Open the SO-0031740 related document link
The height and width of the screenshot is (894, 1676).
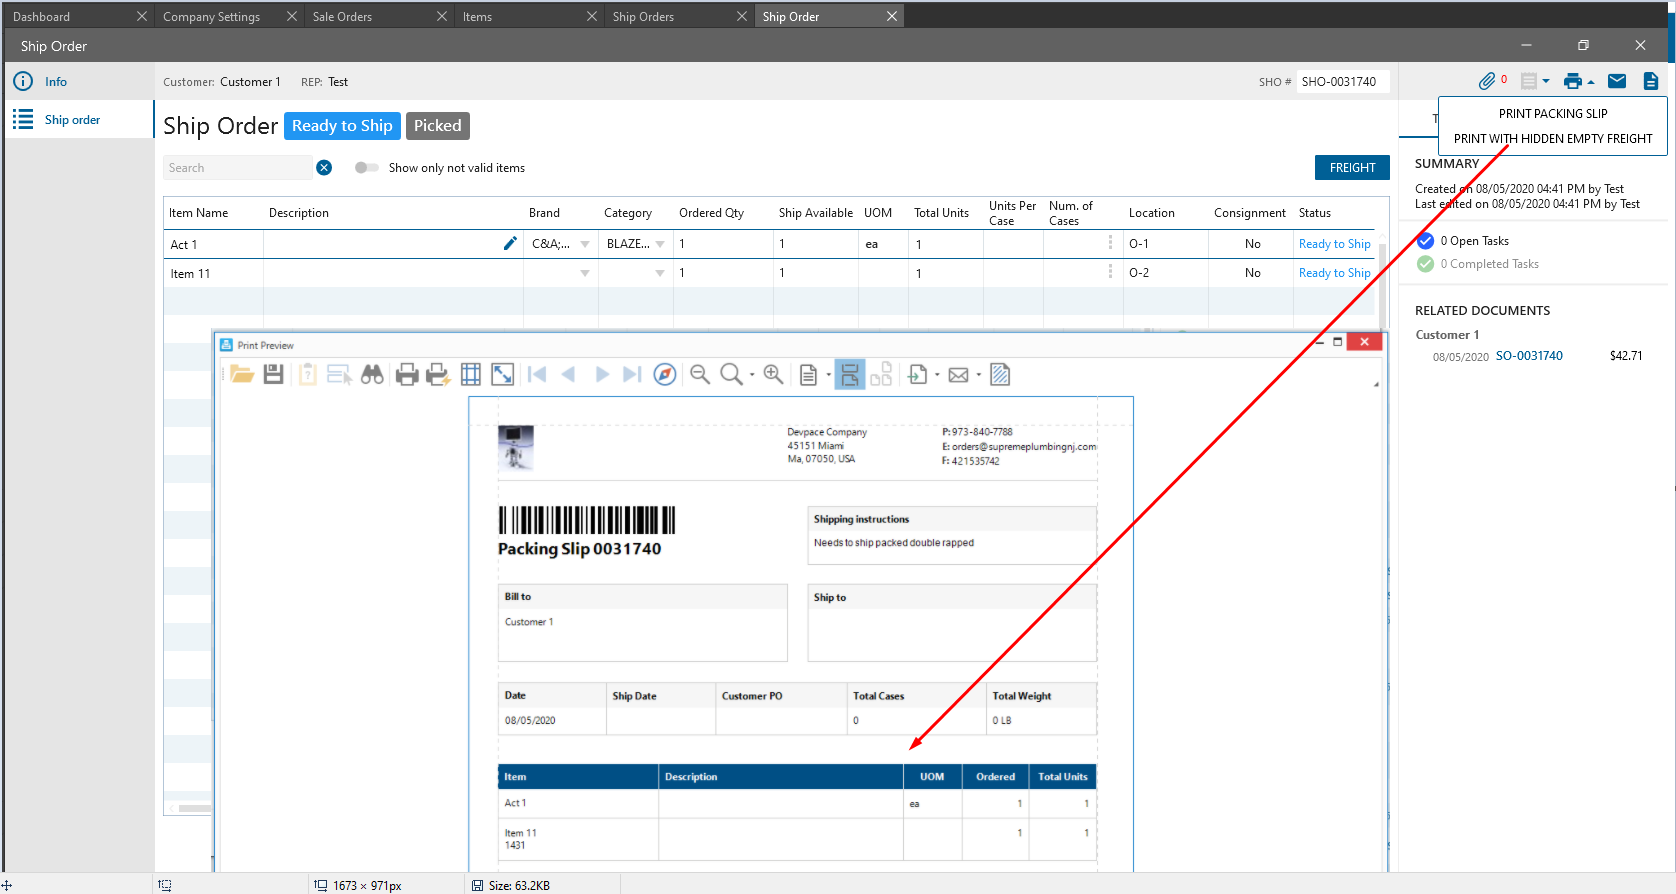click(1529, 356)
